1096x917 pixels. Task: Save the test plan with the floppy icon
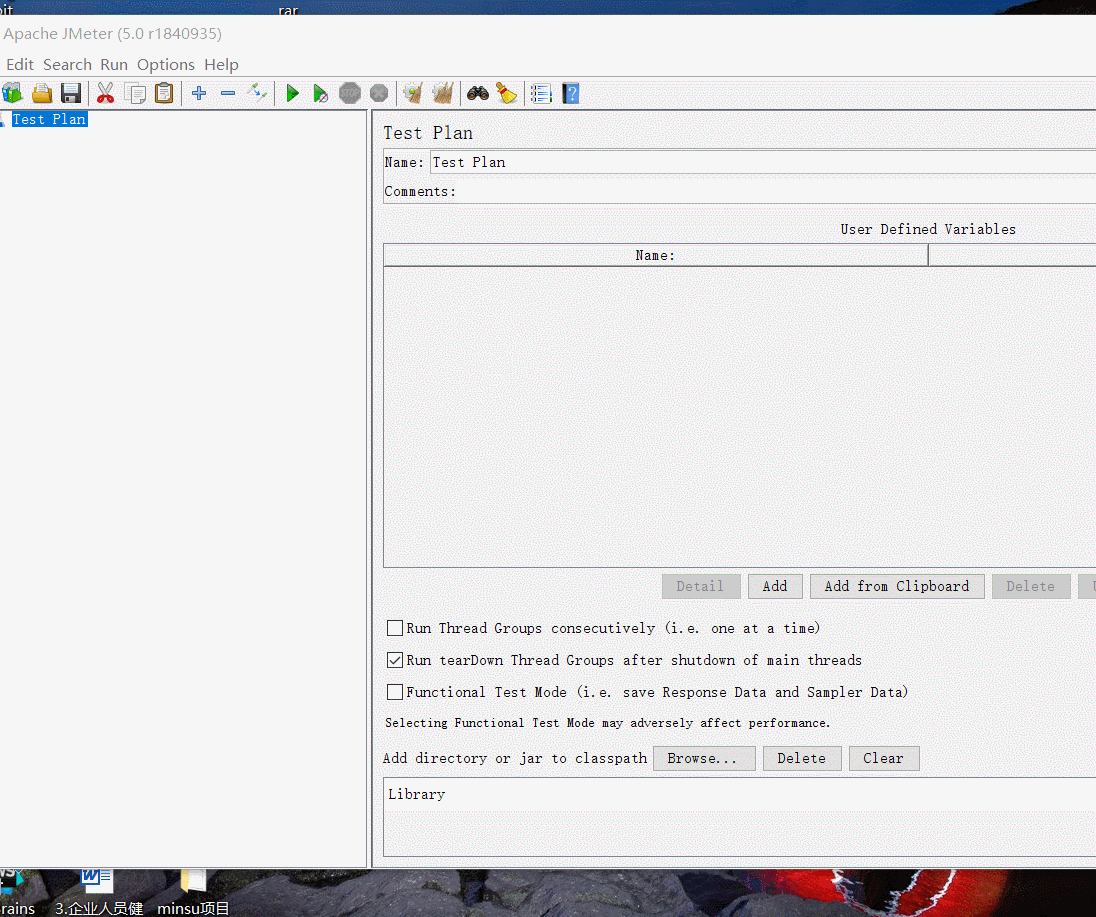(x=71, y=93)
